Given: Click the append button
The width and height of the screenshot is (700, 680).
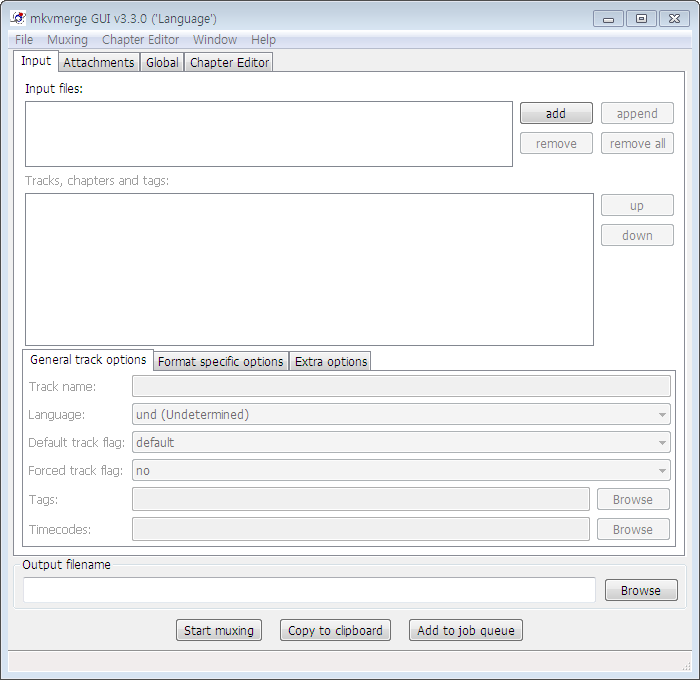Looking at the screenshot, I should [637, 113].
